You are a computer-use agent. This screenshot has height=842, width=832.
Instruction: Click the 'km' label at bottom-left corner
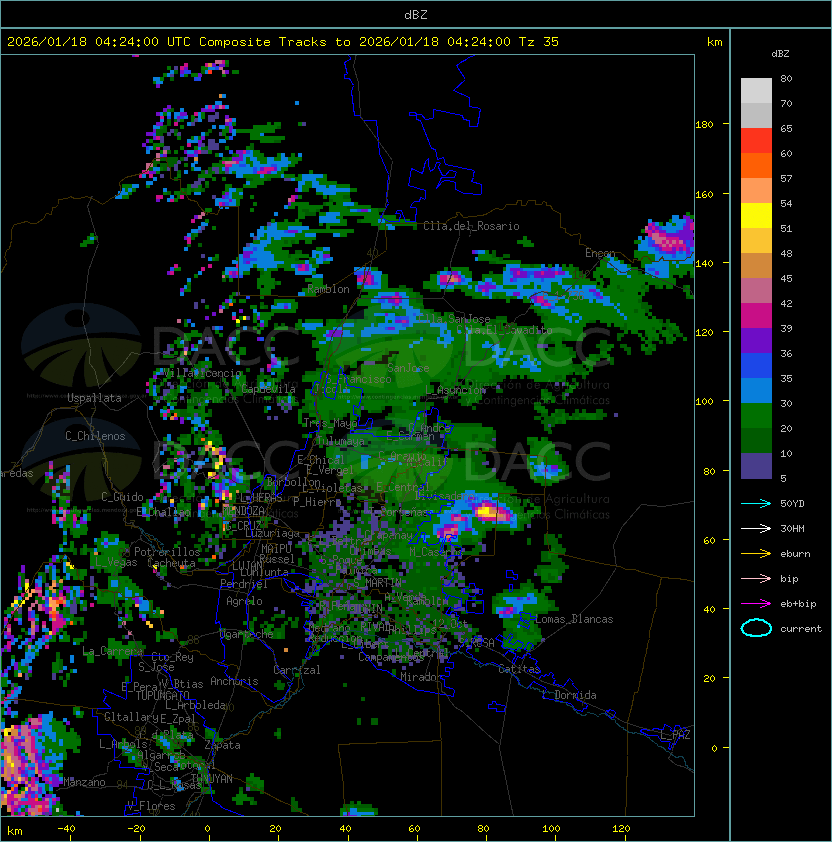click(15, 831)
